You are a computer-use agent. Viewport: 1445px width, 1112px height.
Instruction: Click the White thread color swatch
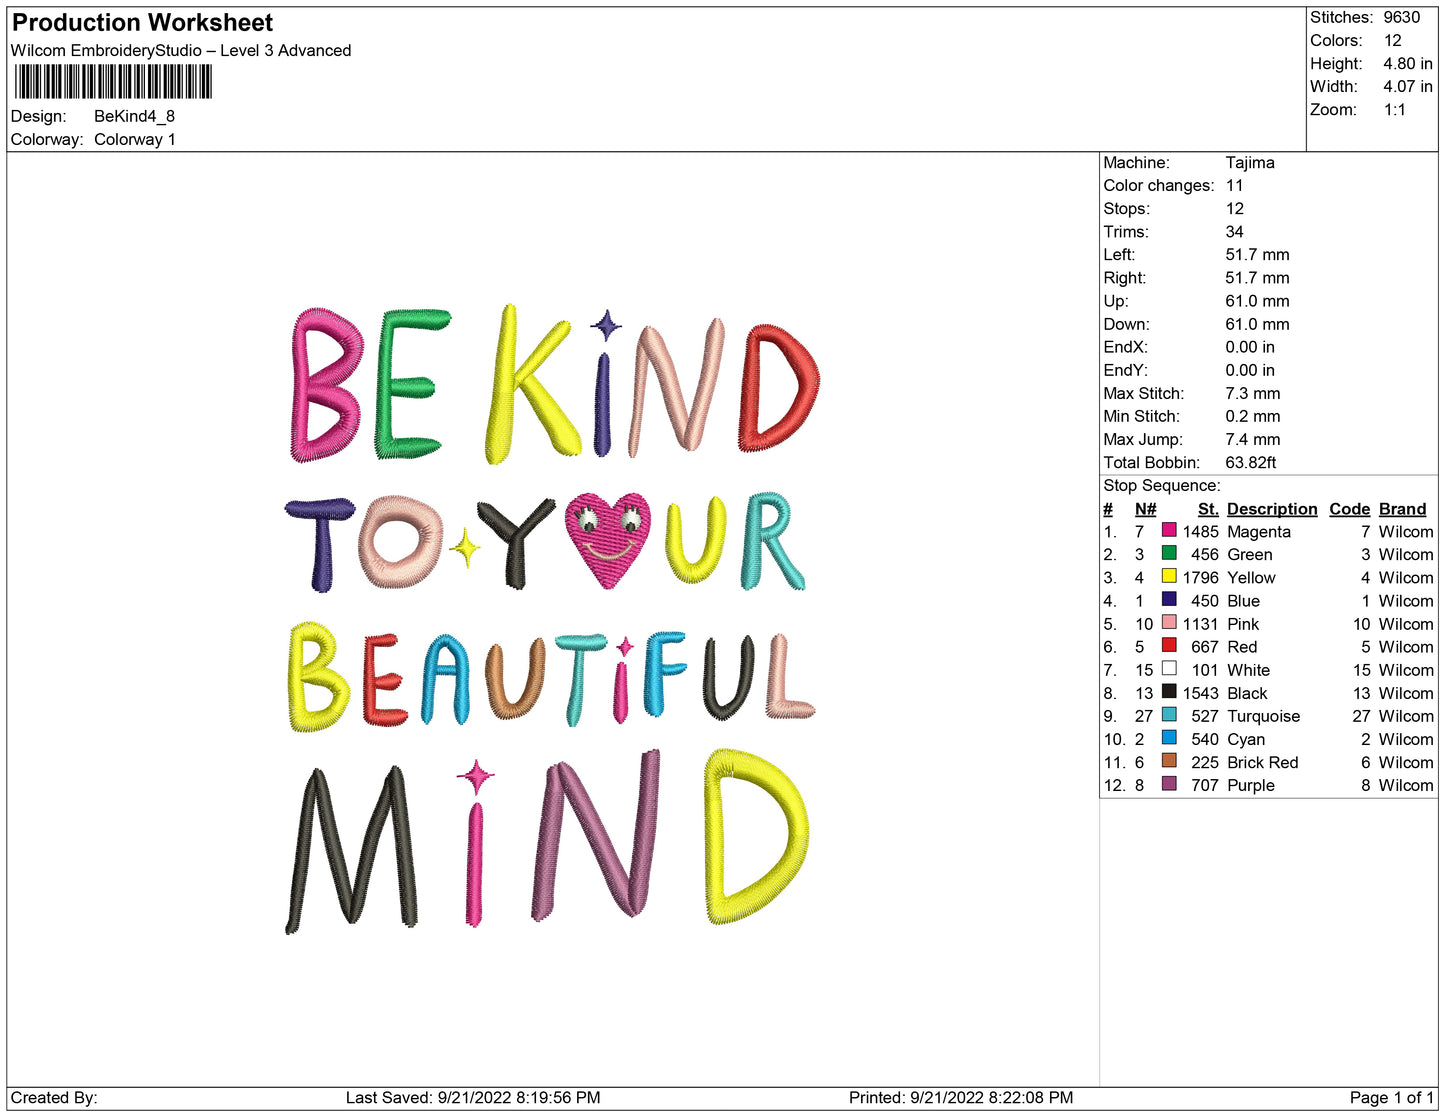(1168, 668)
